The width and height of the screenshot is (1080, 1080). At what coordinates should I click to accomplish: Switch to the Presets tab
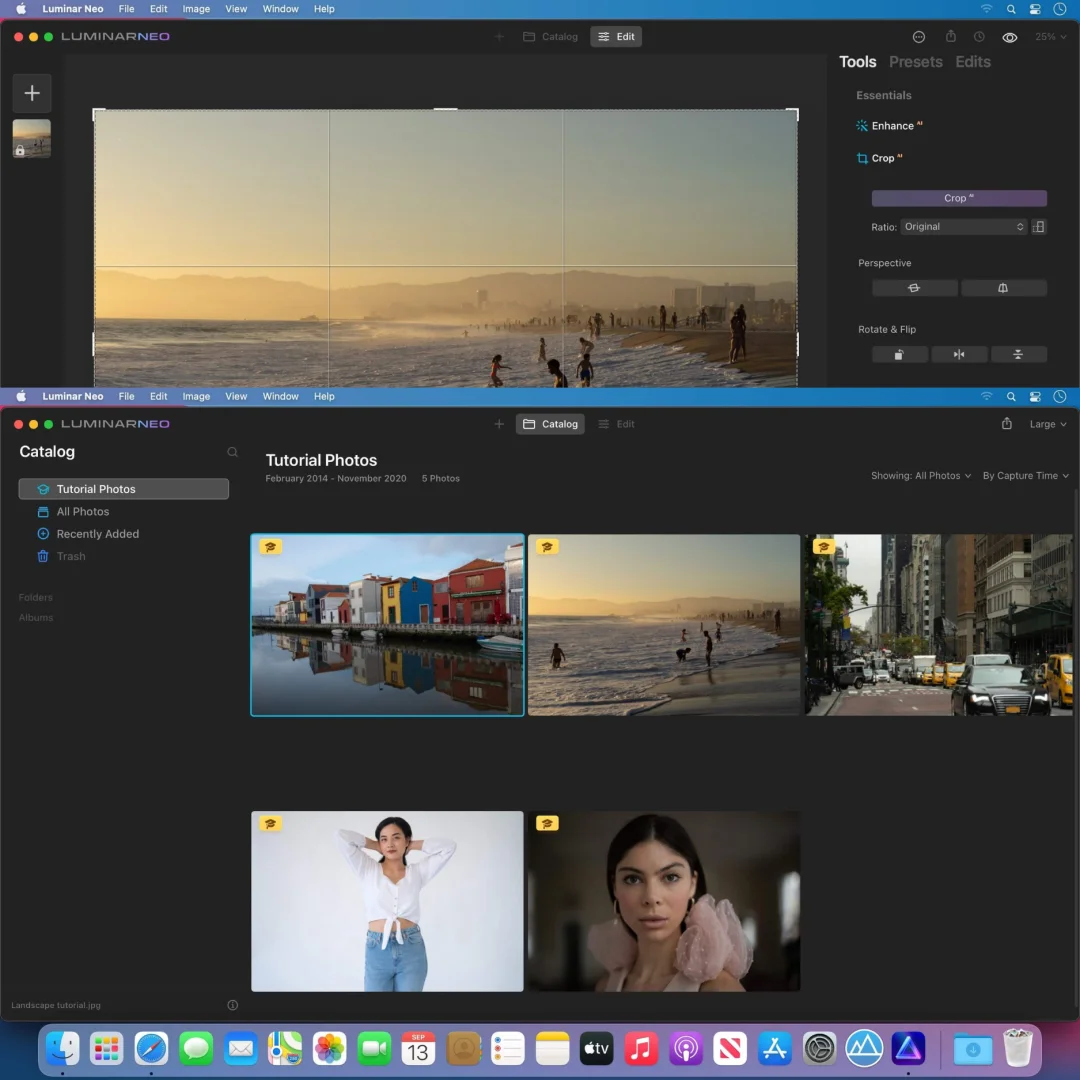915,62
